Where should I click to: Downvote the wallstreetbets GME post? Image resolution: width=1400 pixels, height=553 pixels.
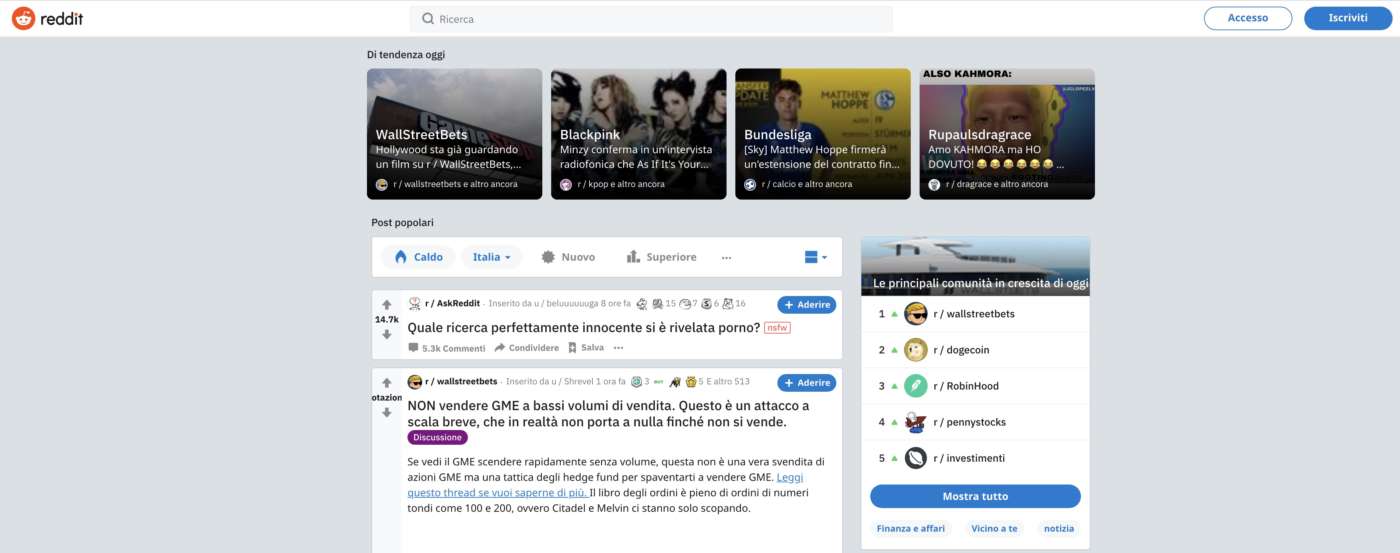click(387, 412)
